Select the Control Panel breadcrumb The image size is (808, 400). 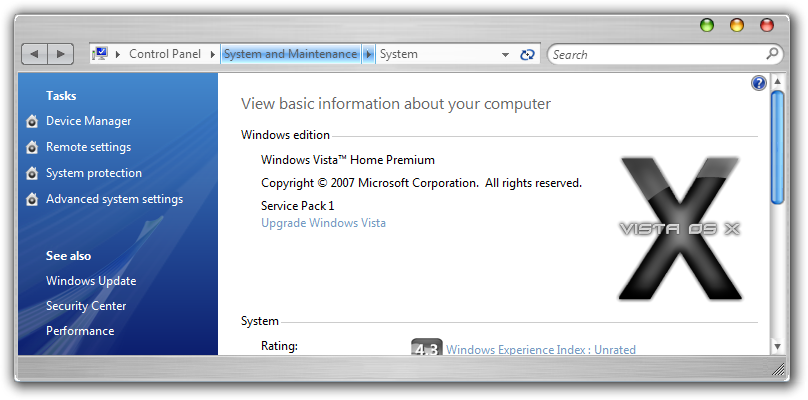[165, 54]
